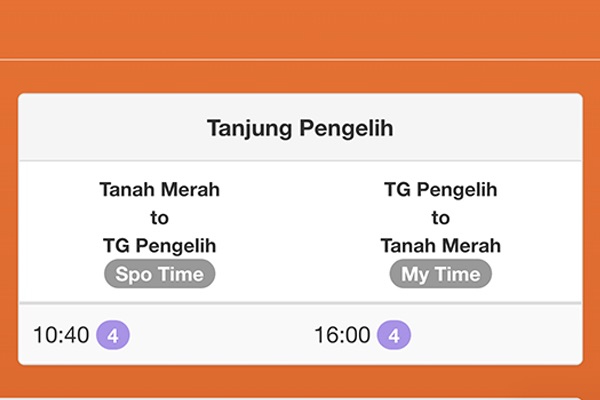Image resolution: width=600 pixels, height=400 pixels.
Task: Click the 'to' word in right route
Action: [441, 217]
